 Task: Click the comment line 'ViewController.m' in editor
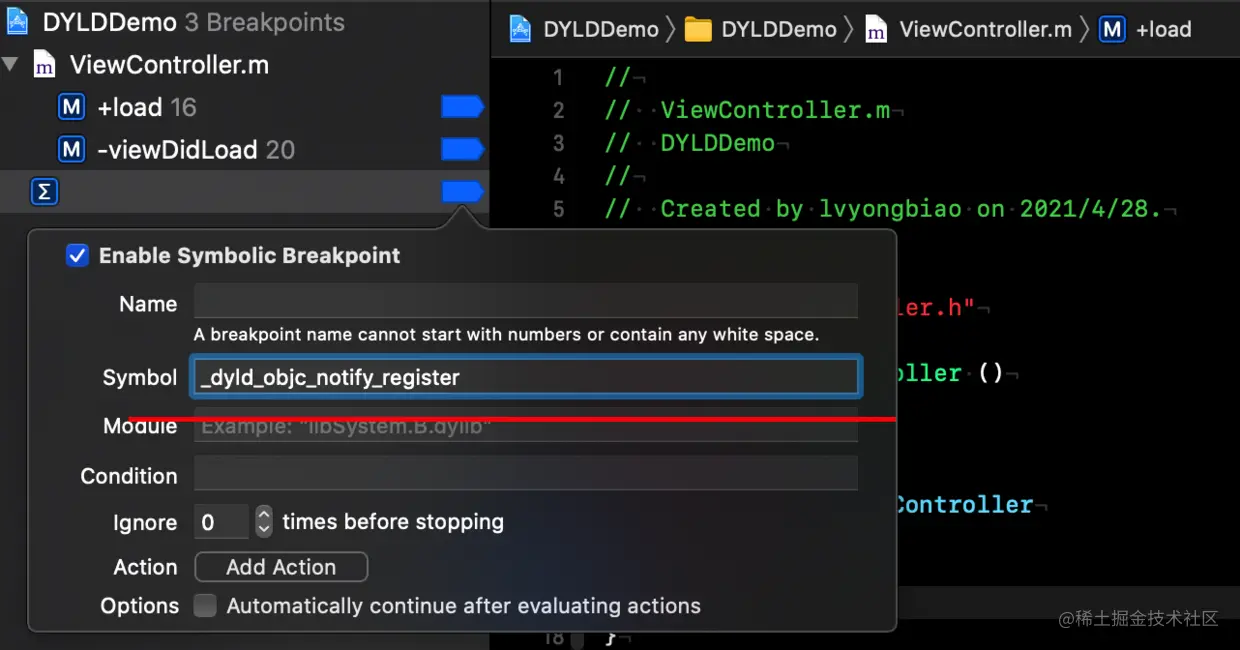point(747,110)
